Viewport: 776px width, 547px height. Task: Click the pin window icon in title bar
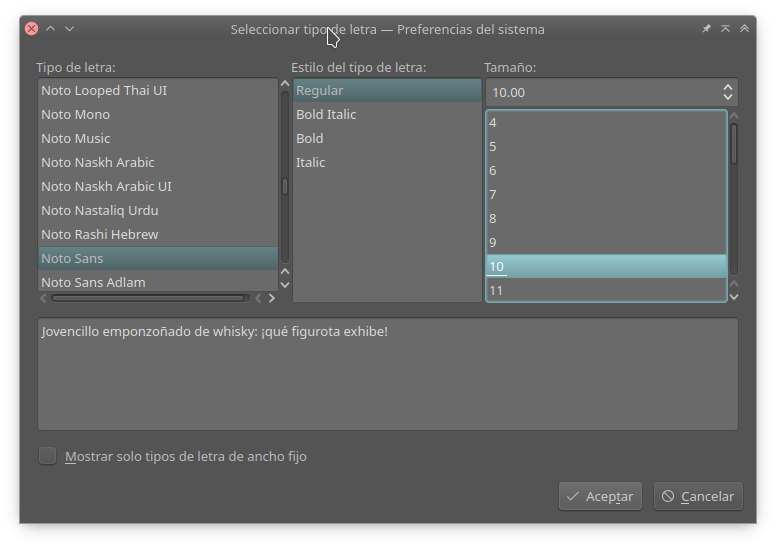coord(707,29)
